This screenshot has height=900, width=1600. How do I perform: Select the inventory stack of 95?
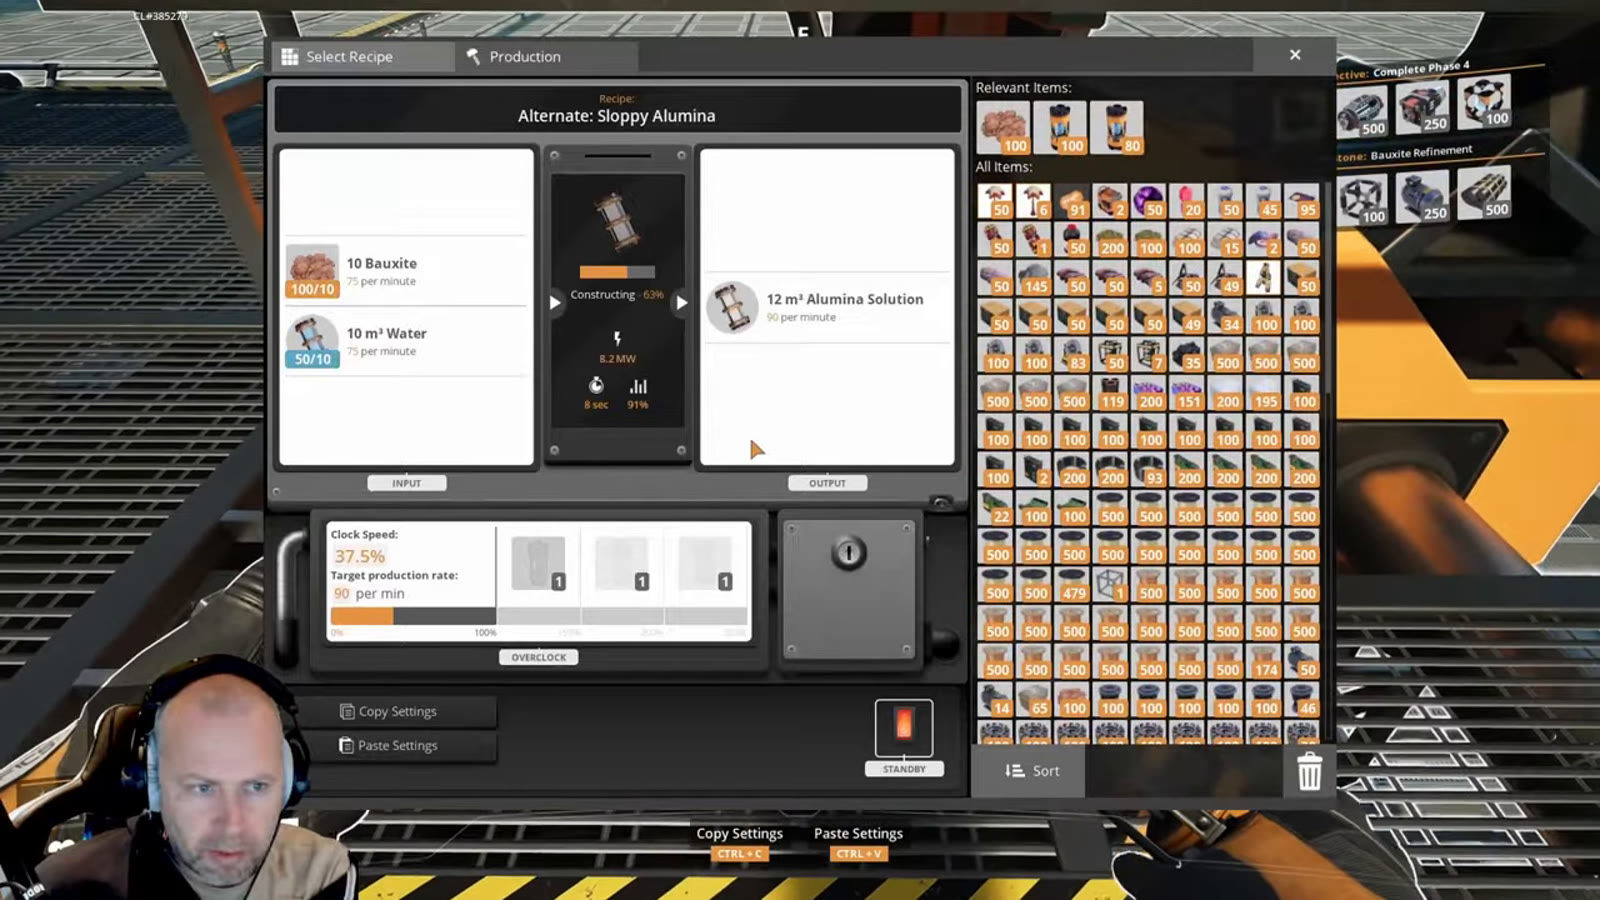pos(1302,201)
